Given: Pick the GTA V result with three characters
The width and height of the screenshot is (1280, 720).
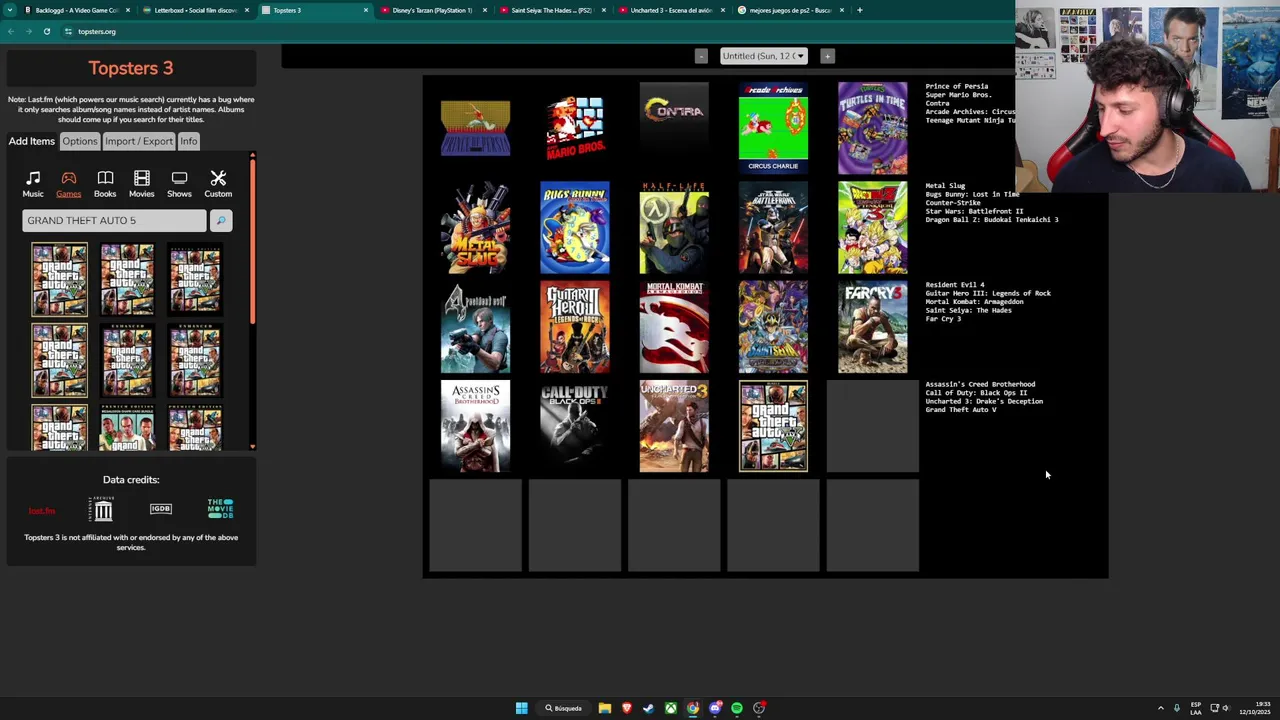Looking at the screenshot, I should click(127, 428).
